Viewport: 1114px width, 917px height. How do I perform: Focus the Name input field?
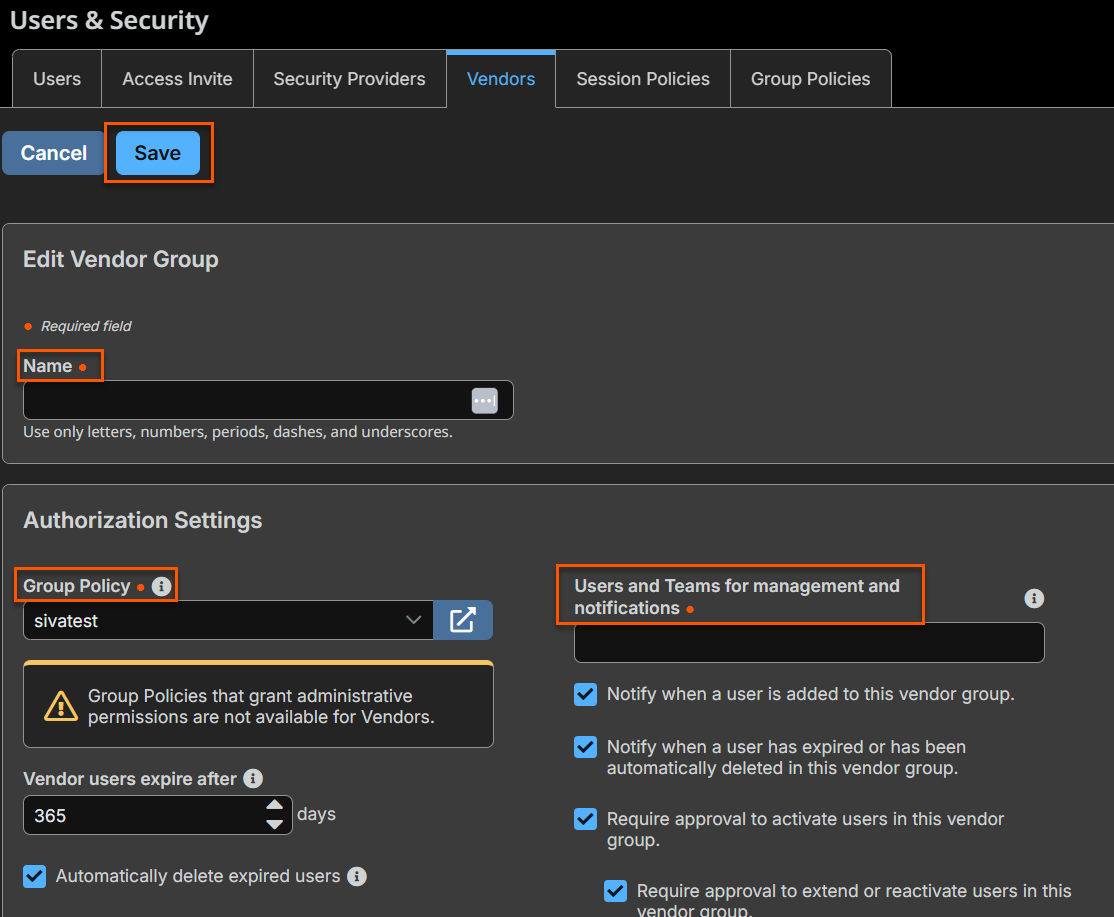click(x=268, y=400)
